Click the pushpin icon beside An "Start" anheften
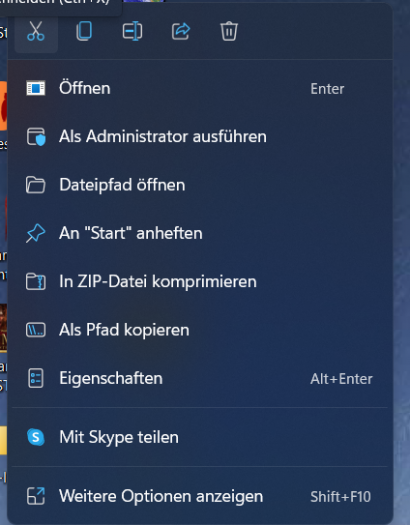410x525 pixels. click(35, 233)
